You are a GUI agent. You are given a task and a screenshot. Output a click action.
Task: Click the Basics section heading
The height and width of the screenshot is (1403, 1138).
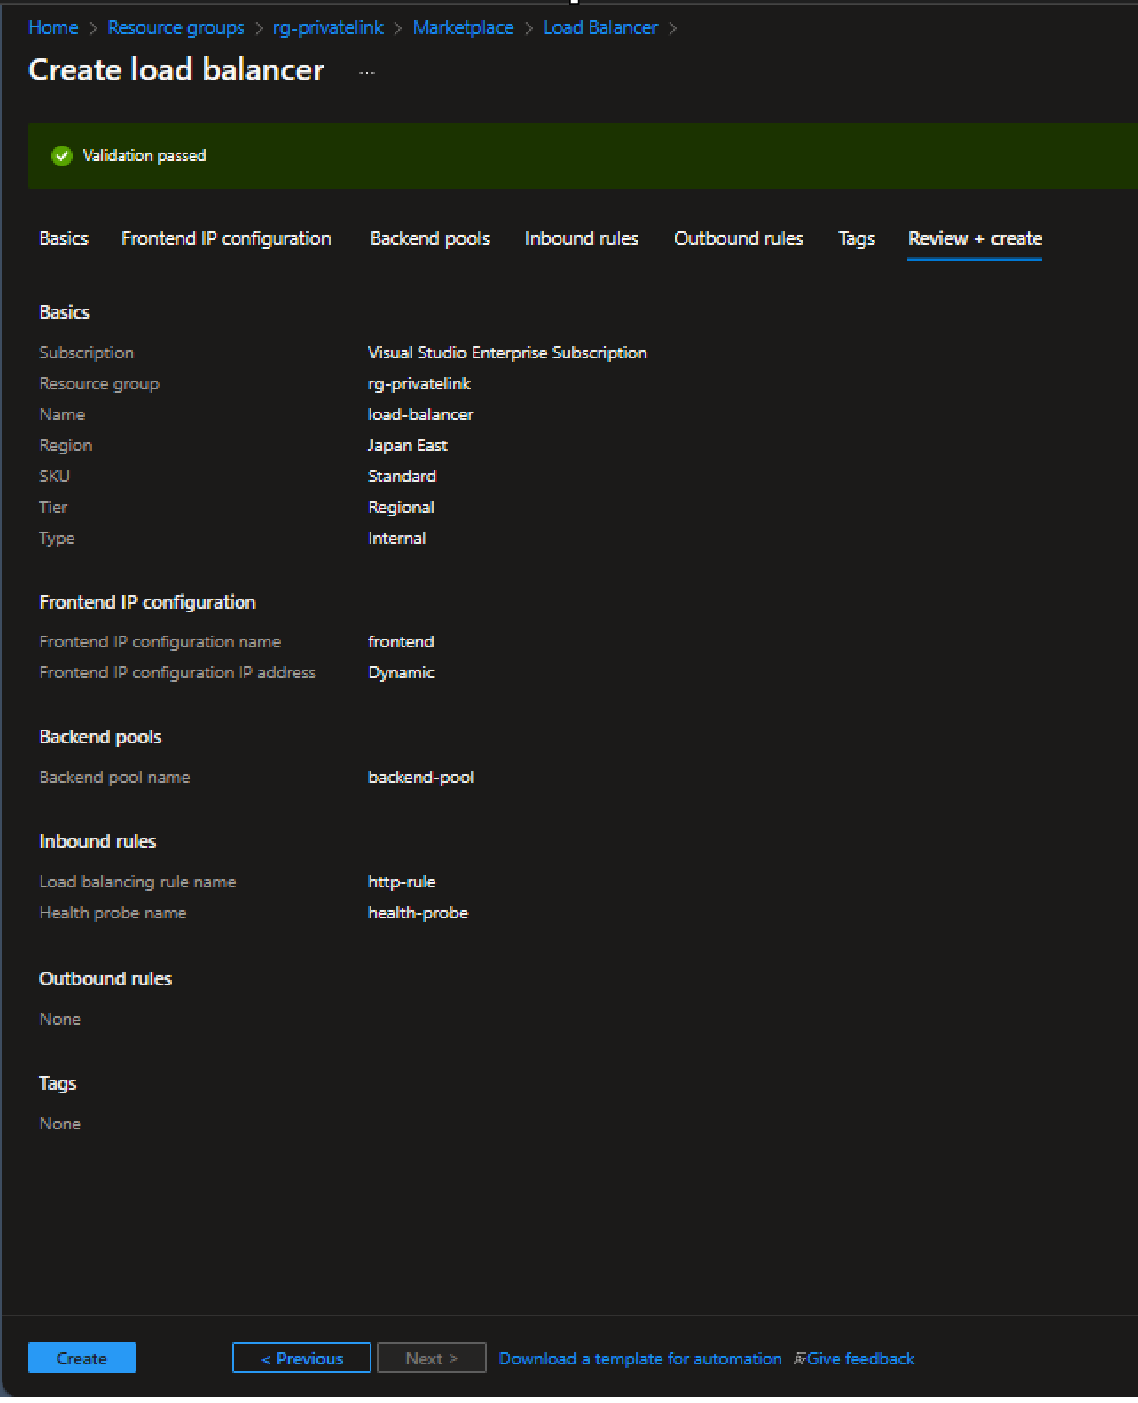64,313
